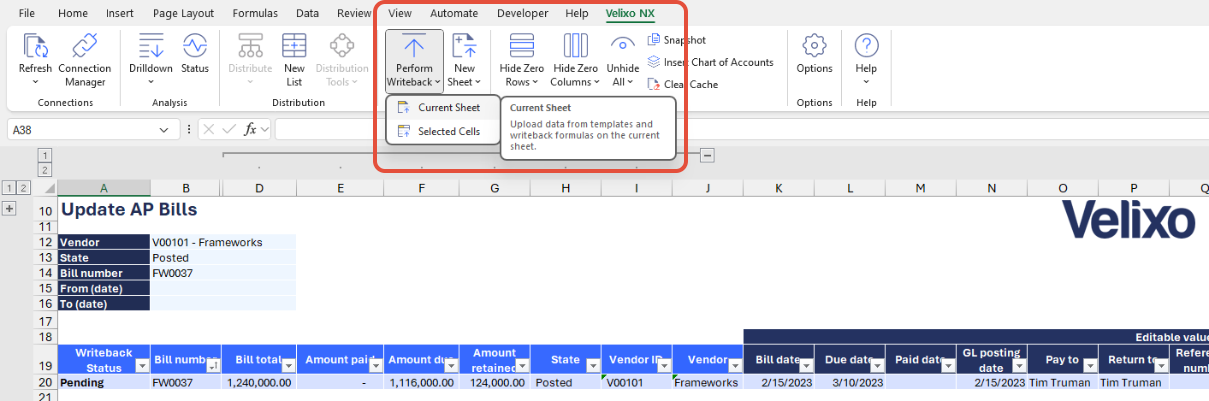Click the Snapshot command
Image resolution: width=1209 pixels, height=401 pixels.
click(x=677, y=40)
